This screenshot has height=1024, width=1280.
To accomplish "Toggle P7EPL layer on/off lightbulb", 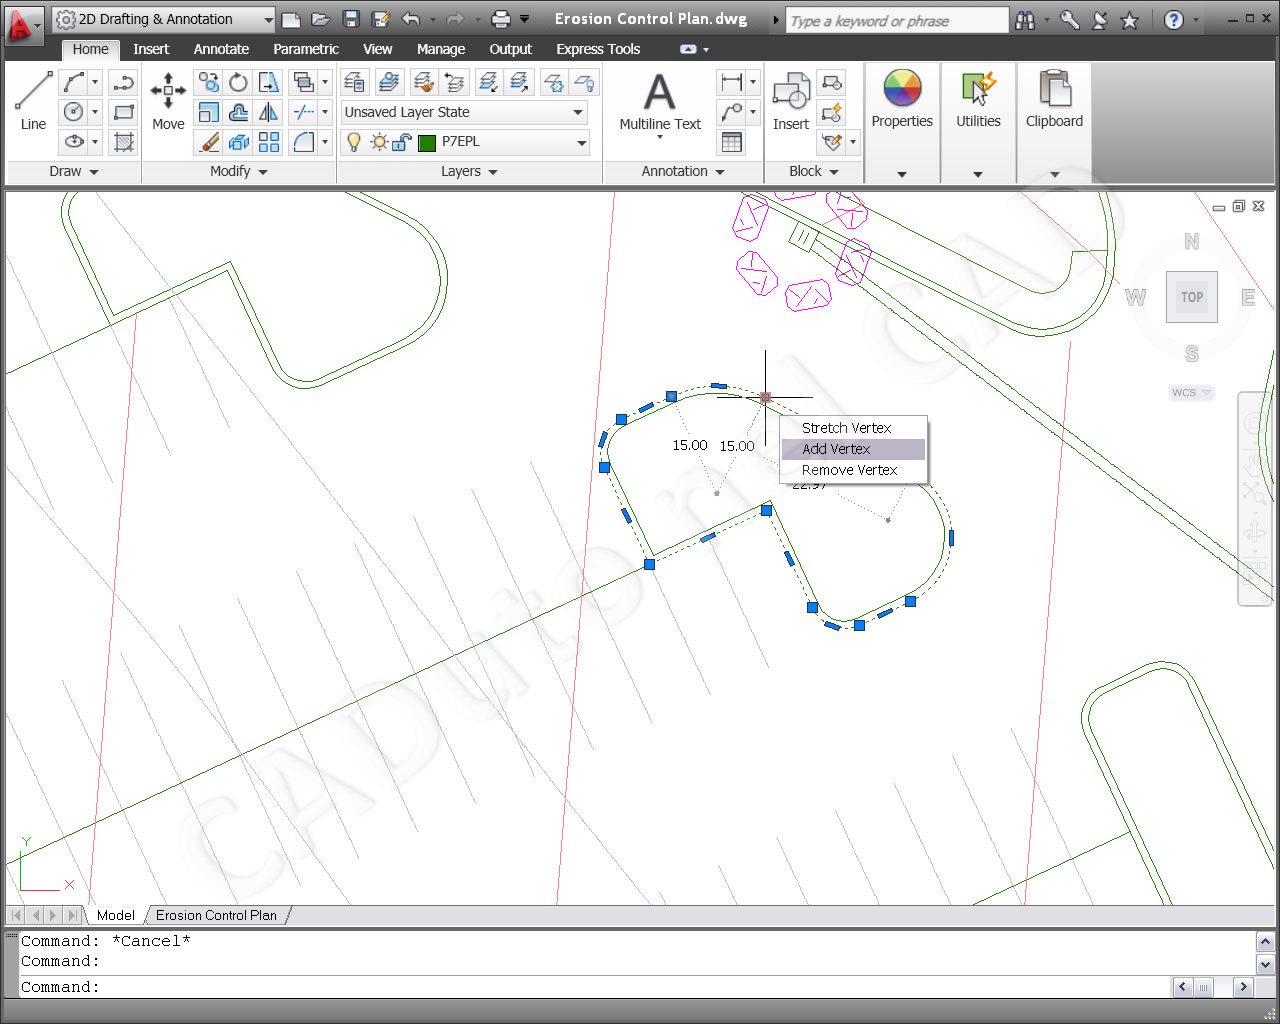I will (353, 142).
